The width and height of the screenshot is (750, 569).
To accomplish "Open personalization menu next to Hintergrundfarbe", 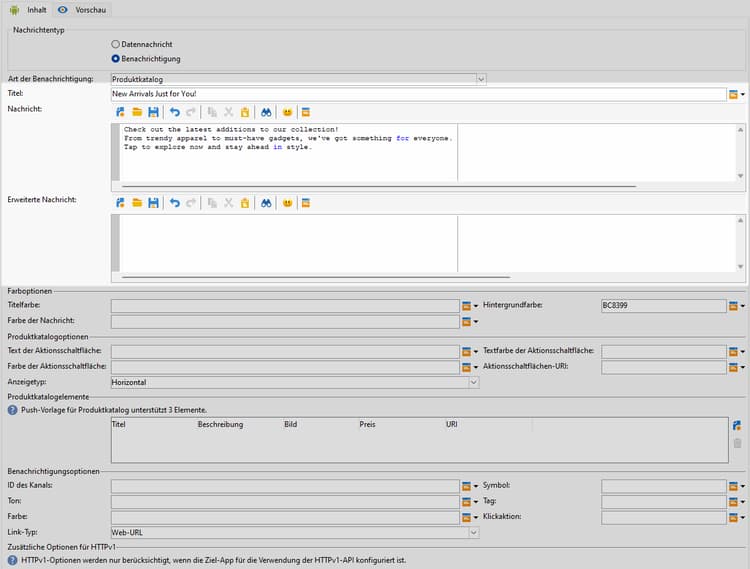I will [736, 306].
